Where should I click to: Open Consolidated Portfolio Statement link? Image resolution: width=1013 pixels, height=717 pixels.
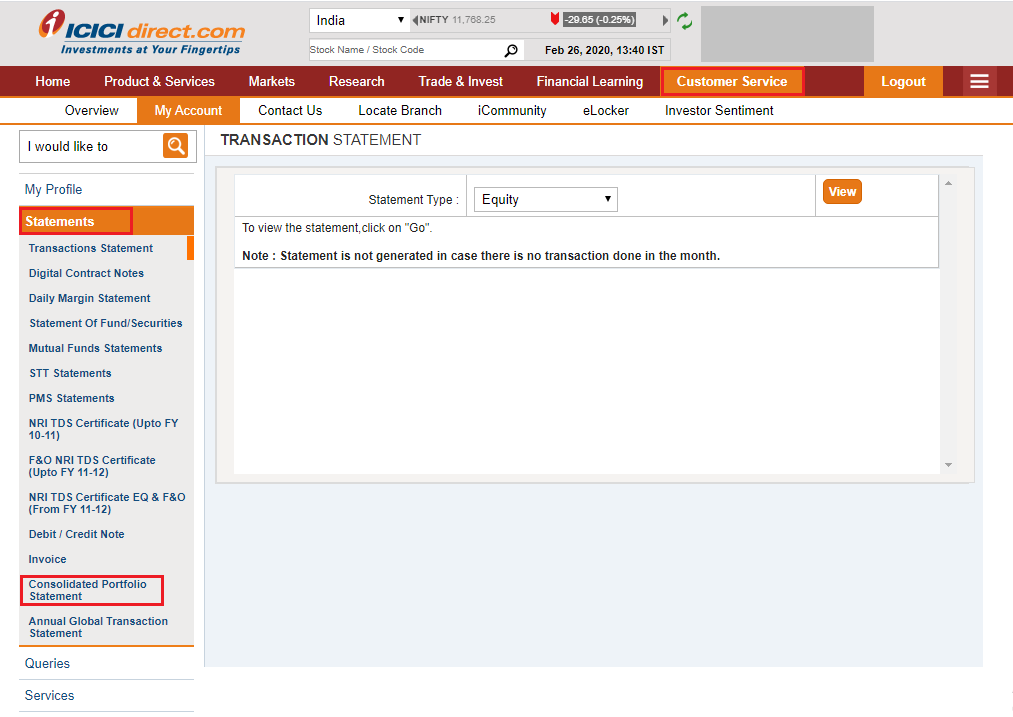tap(87, 590)
